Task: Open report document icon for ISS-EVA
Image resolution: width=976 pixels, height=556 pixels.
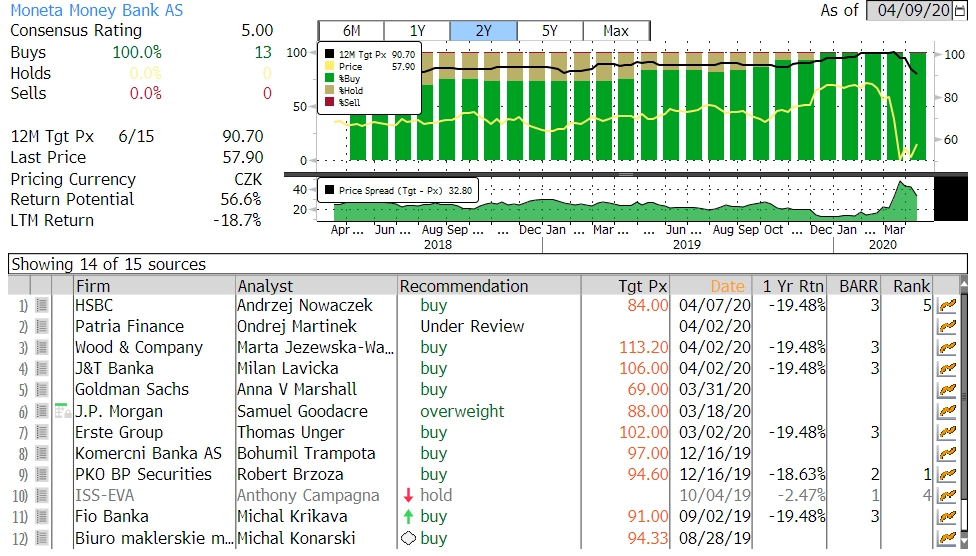Action: pos(42,496)
